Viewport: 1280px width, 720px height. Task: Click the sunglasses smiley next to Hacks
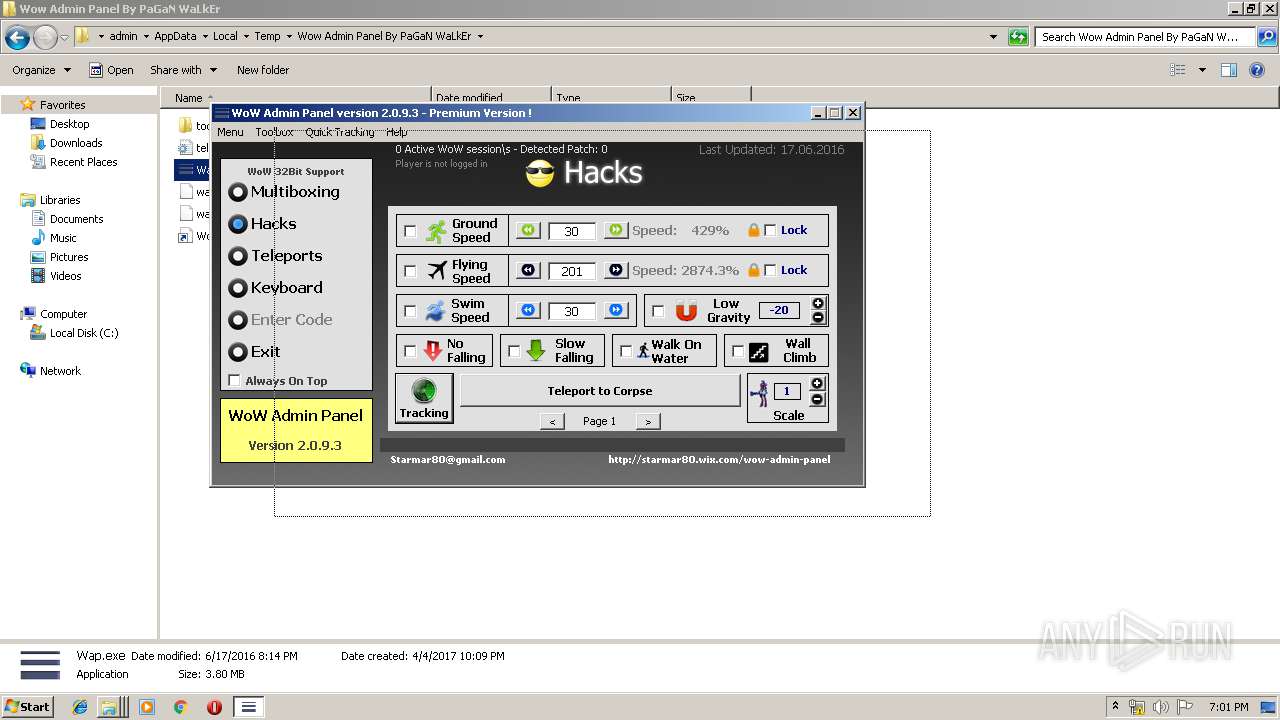click(540, 174)
